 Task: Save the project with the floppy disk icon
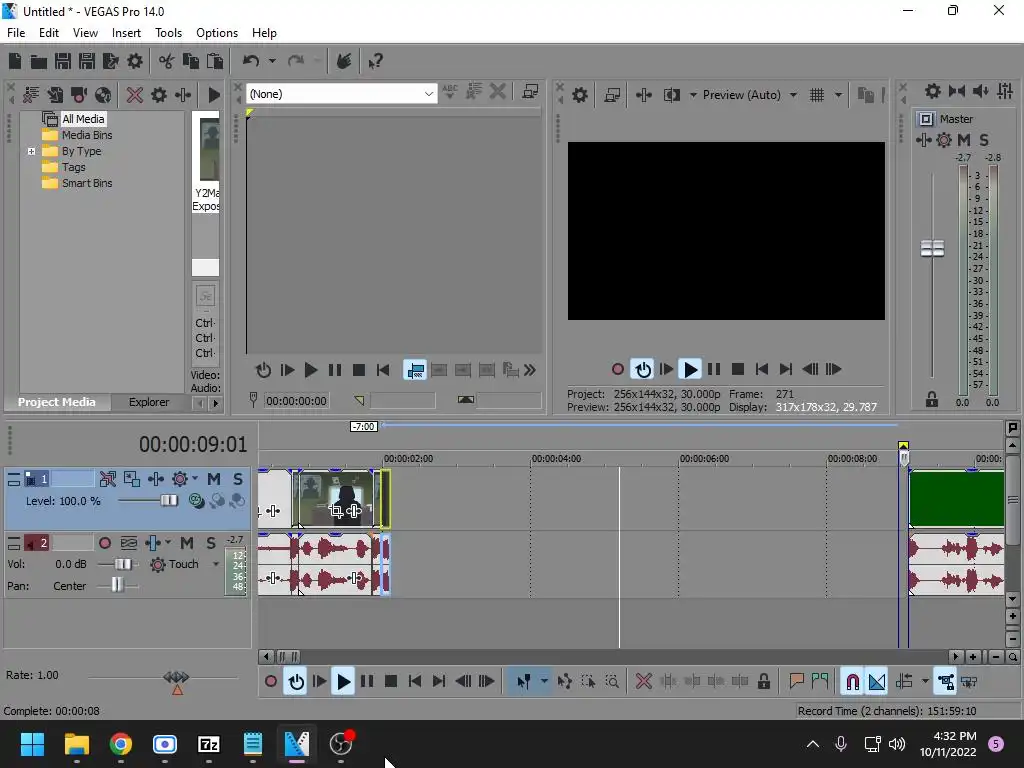click(x=63, y=61)
